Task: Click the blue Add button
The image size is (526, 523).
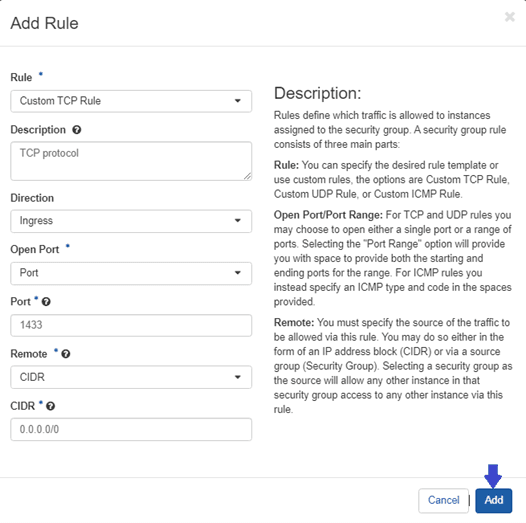Action: [494, 501]
